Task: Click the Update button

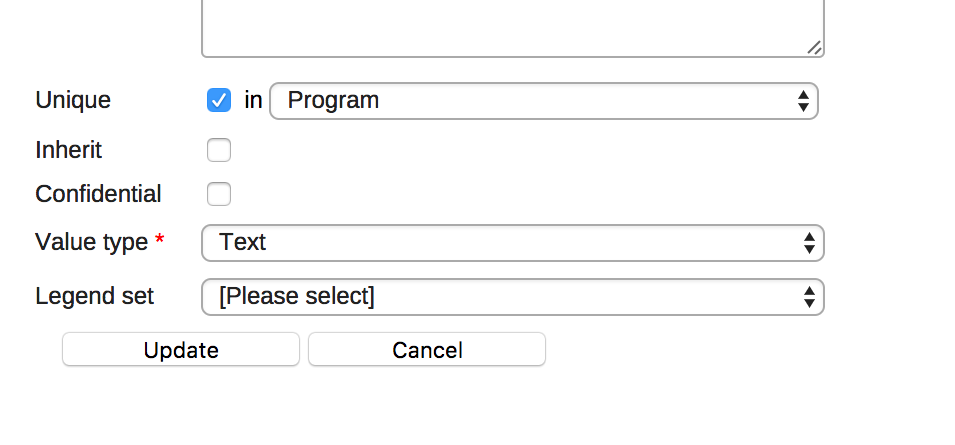Action: pyautogui.click(x=181, y=350)
